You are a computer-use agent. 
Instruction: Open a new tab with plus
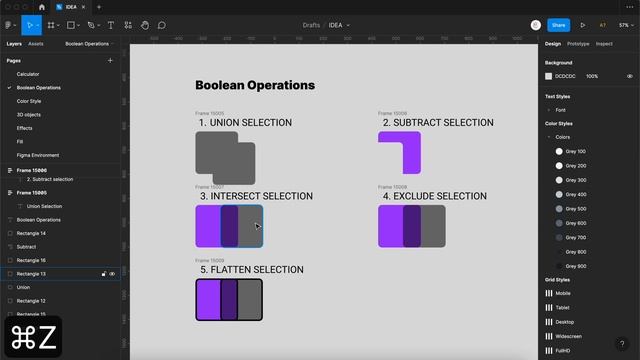(99, 7)
